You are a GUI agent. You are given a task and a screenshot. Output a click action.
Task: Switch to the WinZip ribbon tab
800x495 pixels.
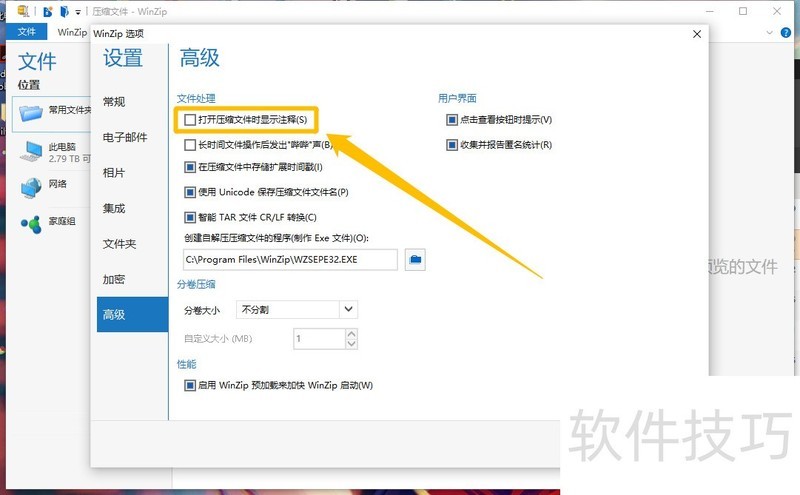point(72,32)
